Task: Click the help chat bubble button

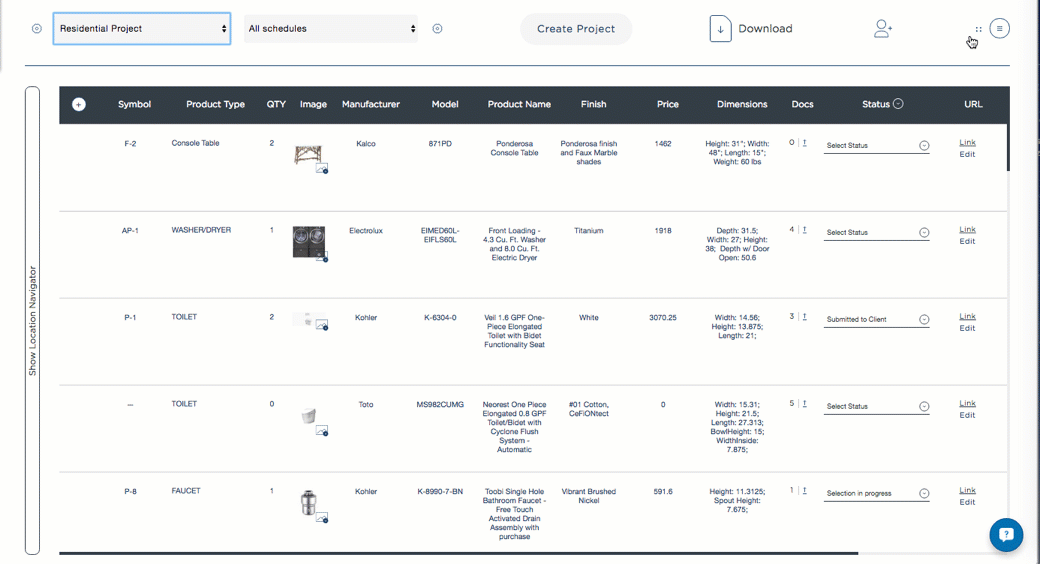Action: (x=1006, y=535)
